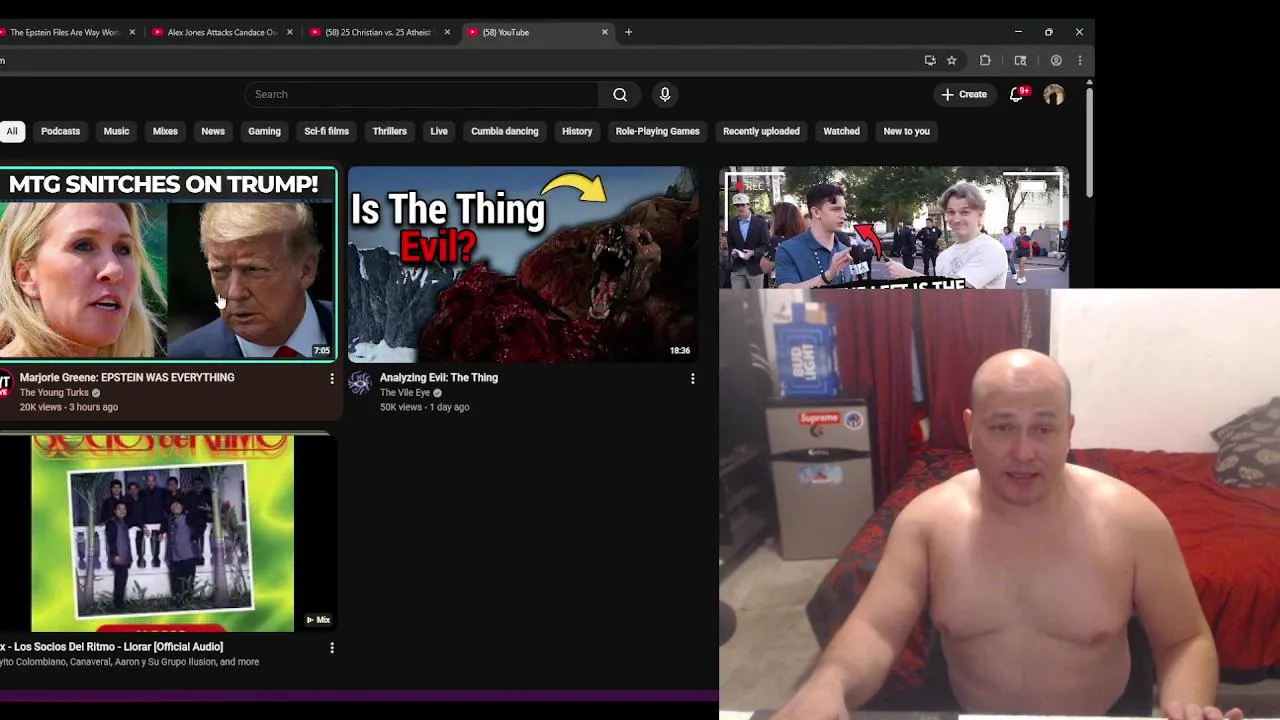The image size is (1280, 720).
Task: Open the street interview video thumbnail
Action: click(894, 228)
